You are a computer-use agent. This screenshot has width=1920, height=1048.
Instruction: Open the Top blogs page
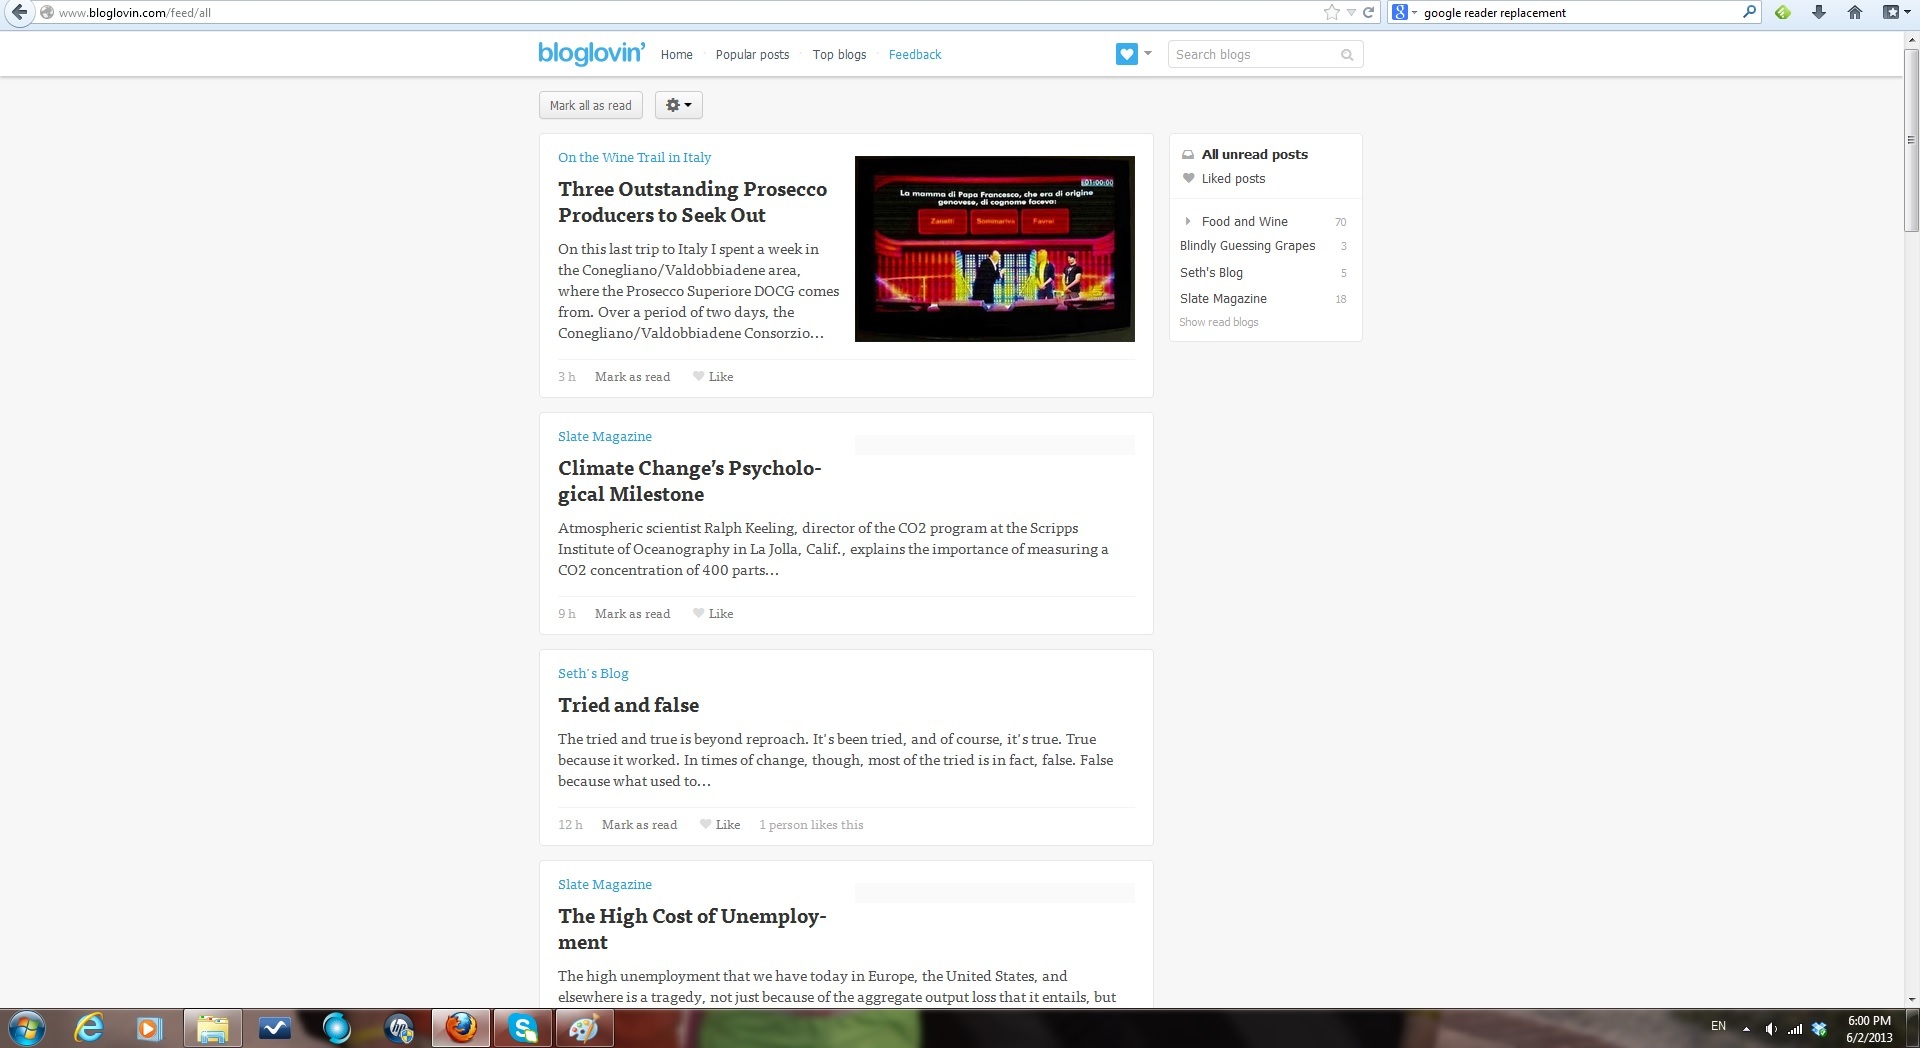(x=839, y=55)
